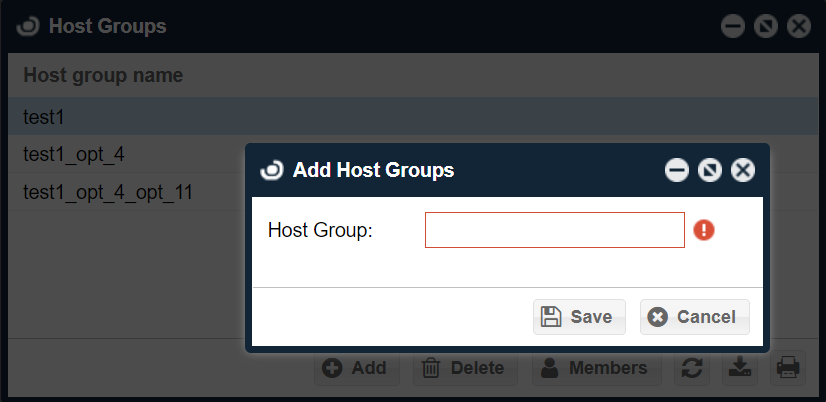Viewport: 826px width, 402px height.
Task: Close the Add Host Groups dialog
Action: pyautogui.click(x=743, y=171)
